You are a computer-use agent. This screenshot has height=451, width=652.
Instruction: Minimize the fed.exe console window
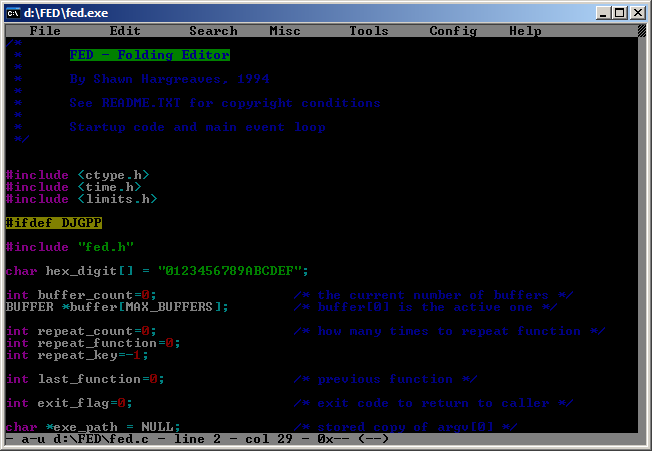point(605,12)
